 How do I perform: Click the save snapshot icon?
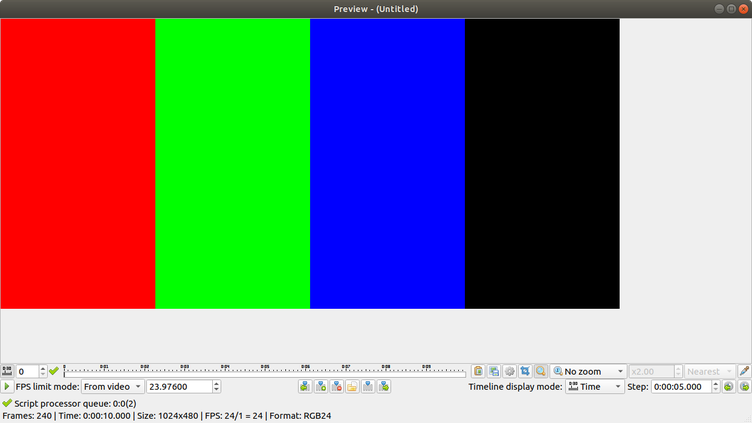click(x=494, y=371)
